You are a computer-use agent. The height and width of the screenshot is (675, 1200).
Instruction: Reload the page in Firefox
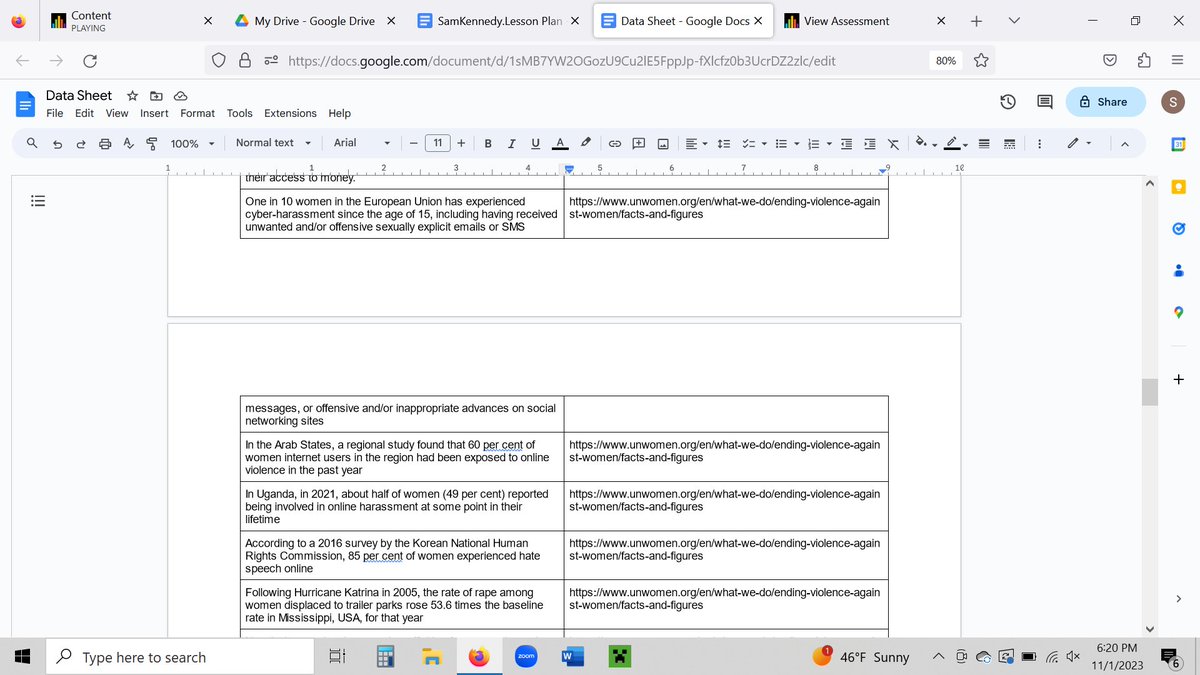[90, 60]
